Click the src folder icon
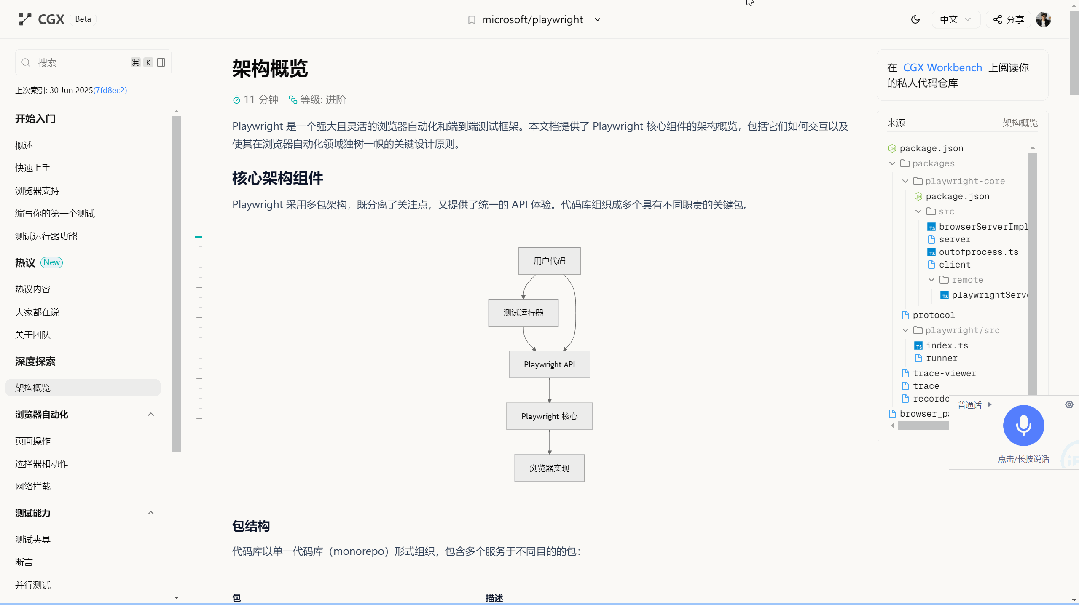Screen dimensions: 1079x605 (931, 211)
